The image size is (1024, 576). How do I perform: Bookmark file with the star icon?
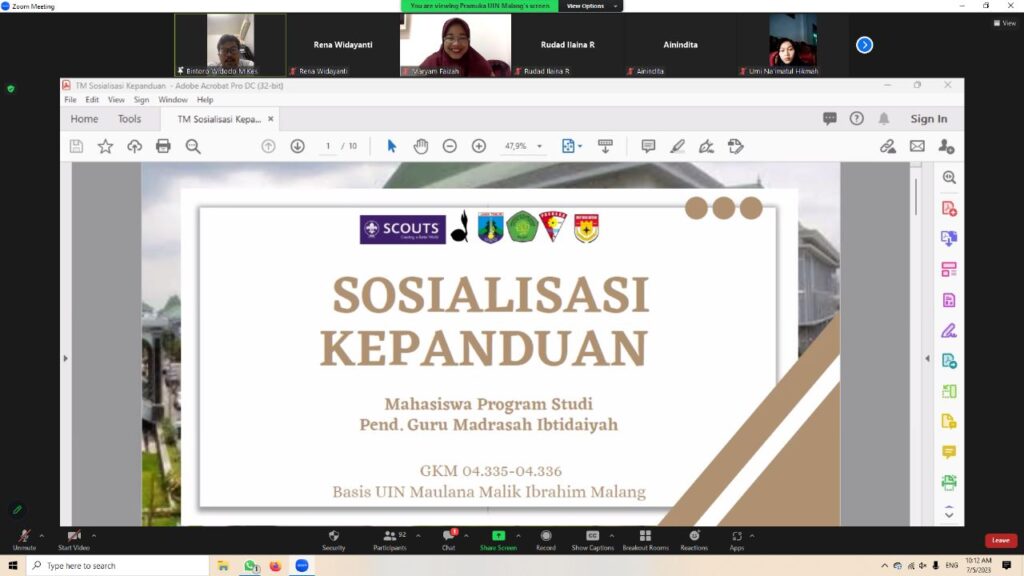[105, 146]
